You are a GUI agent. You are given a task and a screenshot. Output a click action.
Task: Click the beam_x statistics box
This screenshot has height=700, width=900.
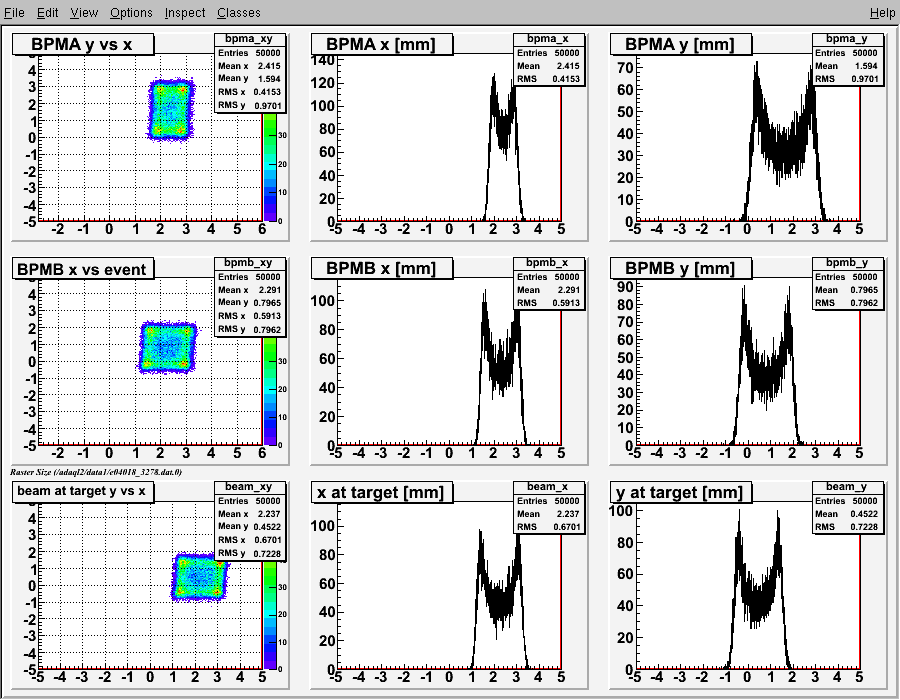(x=549, y=508)
